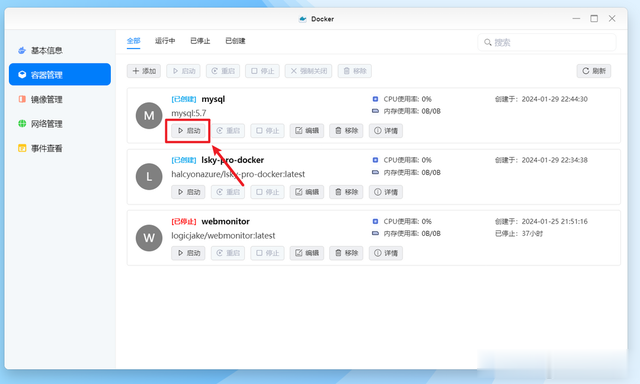The image size is (640, 384).
Task: Minimize the Docker window
Action: pos(576,18)
